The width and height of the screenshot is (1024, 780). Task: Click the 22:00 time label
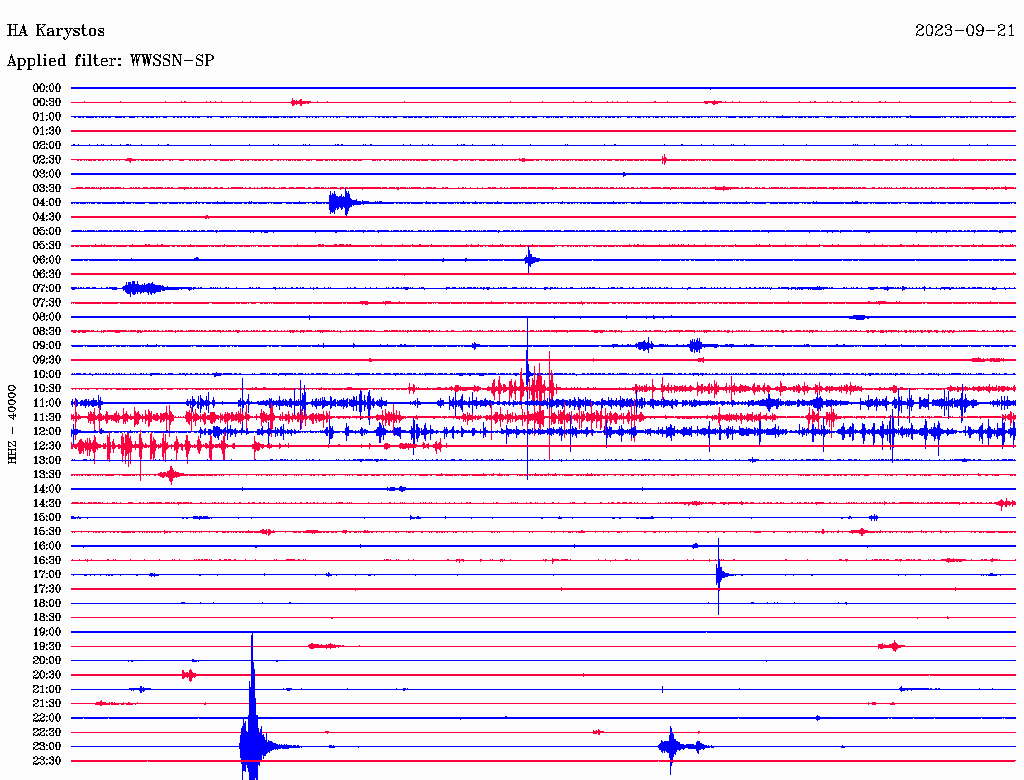pos(47,717)
